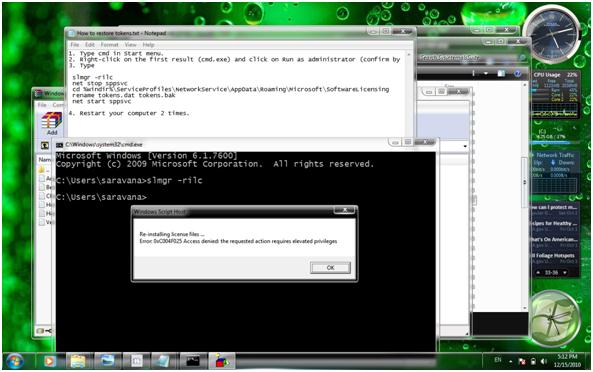The width and height of the screenshot is (593, 372).
Task: Click the Action Center flag tray icon
Action: 522,362
